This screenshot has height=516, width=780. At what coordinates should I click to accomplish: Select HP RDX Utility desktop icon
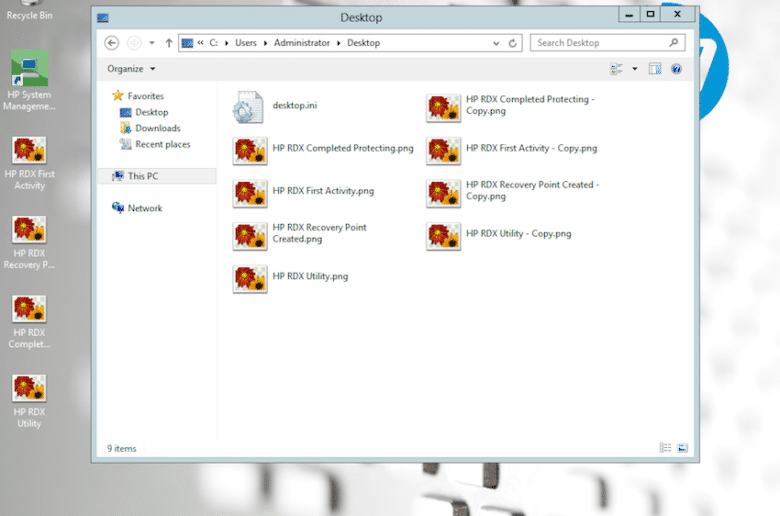[x=29, y=401]
